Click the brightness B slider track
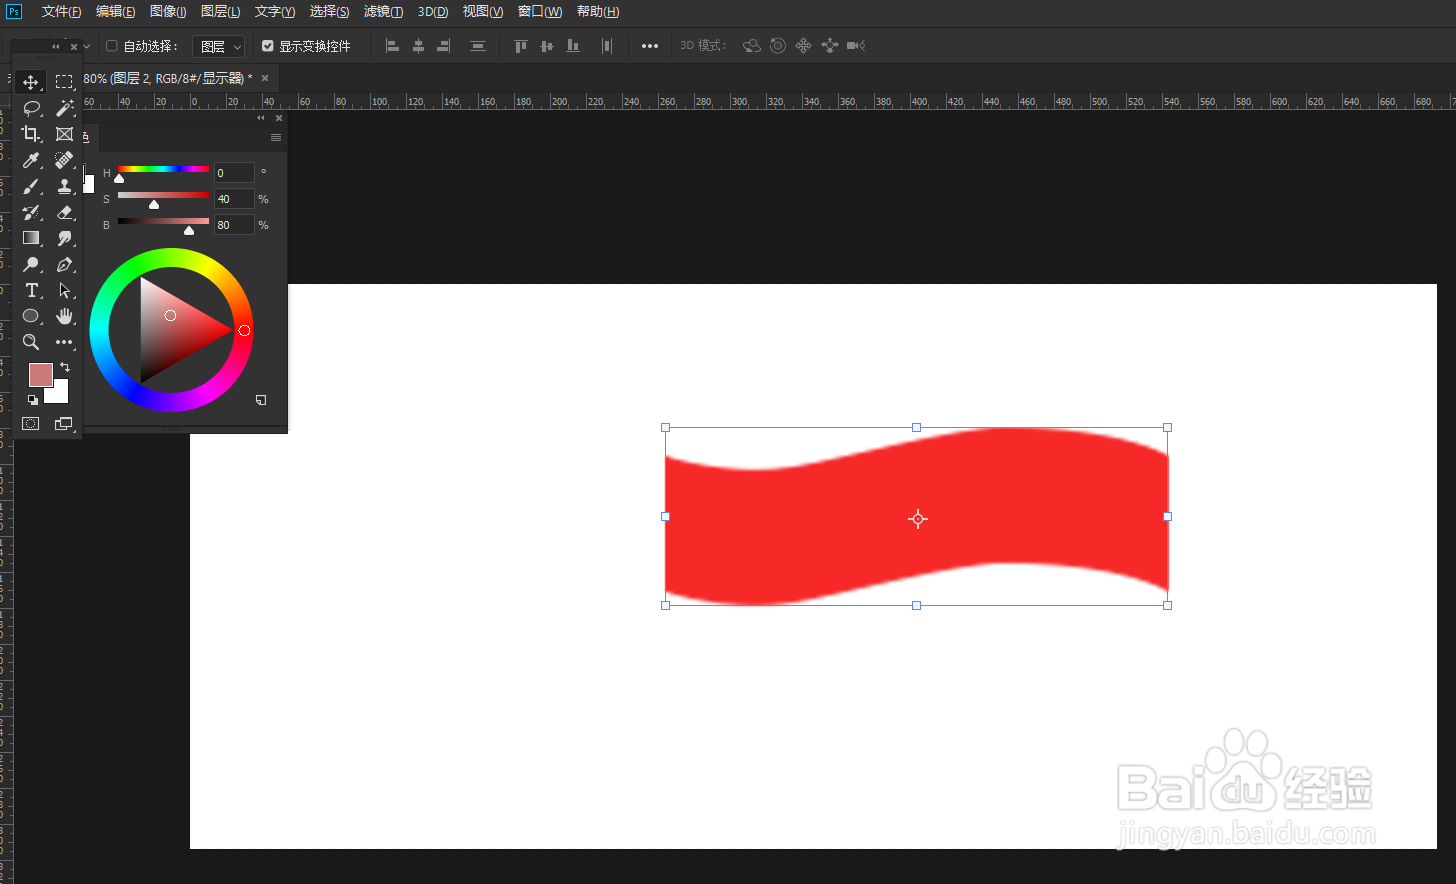This screenshot has width=1456, height=884. click(x=163, y=221)
